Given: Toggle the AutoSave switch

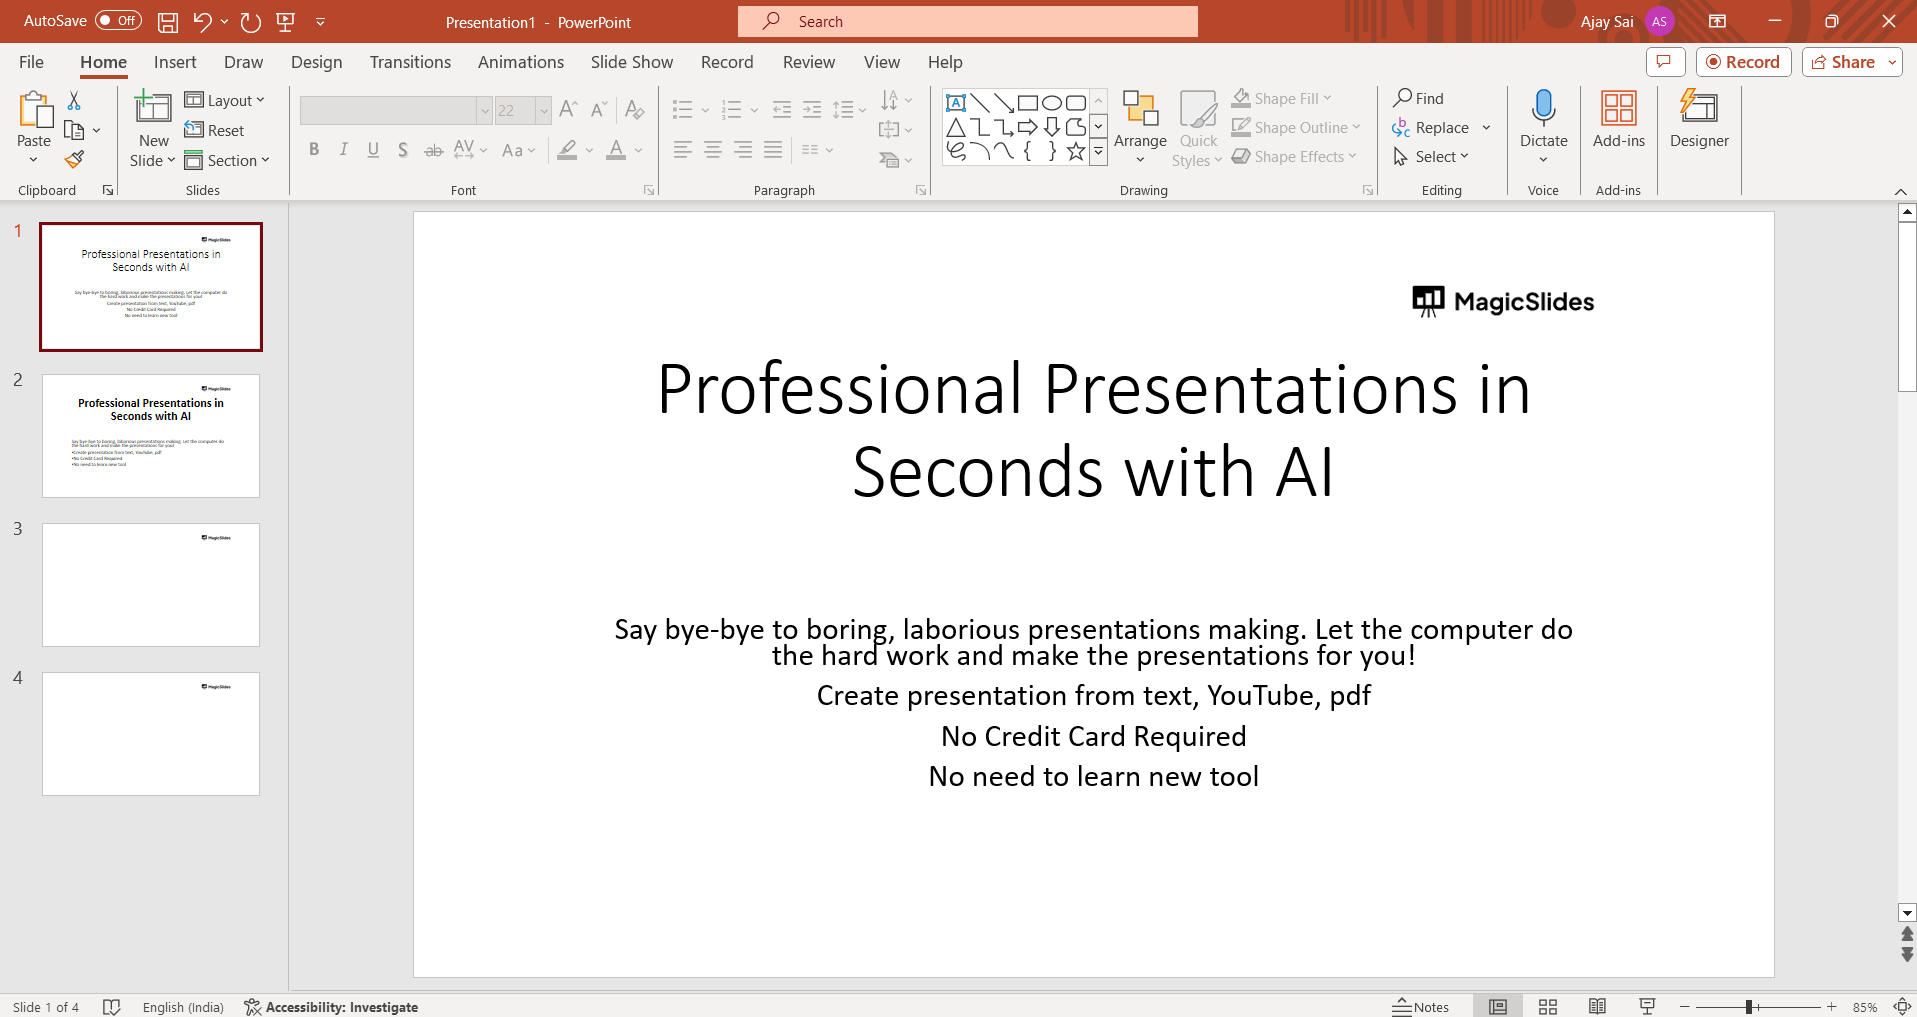Looking at the screenshot, I should click(118, 21).
